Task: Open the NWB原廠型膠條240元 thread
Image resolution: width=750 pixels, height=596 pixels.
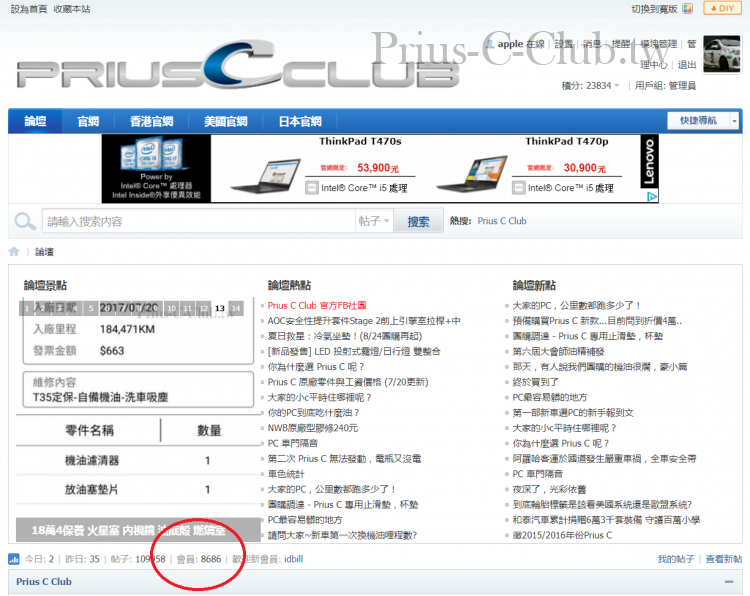Action: [x=312, y=428]
